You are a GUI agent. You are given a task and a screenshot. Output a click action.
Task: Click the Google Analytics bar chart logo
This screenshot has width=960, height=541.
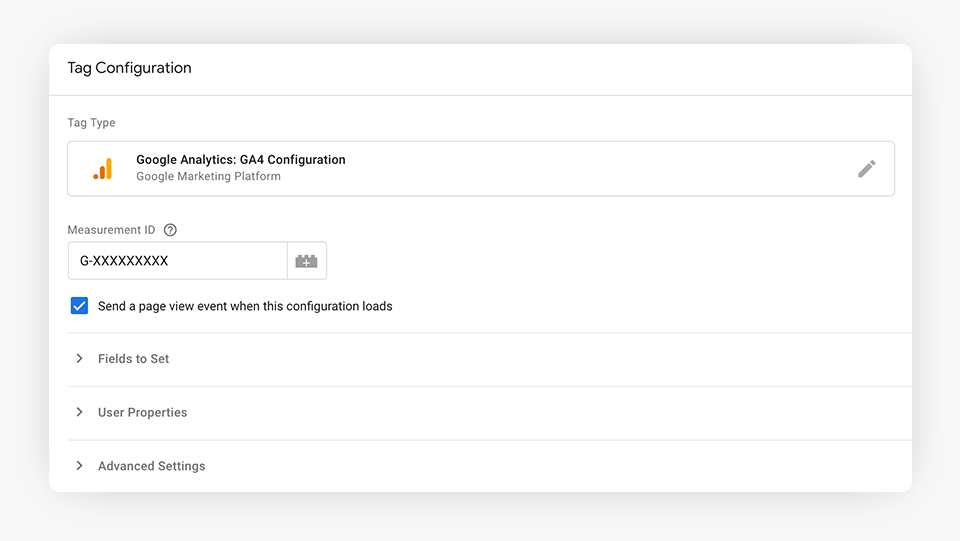103,169
